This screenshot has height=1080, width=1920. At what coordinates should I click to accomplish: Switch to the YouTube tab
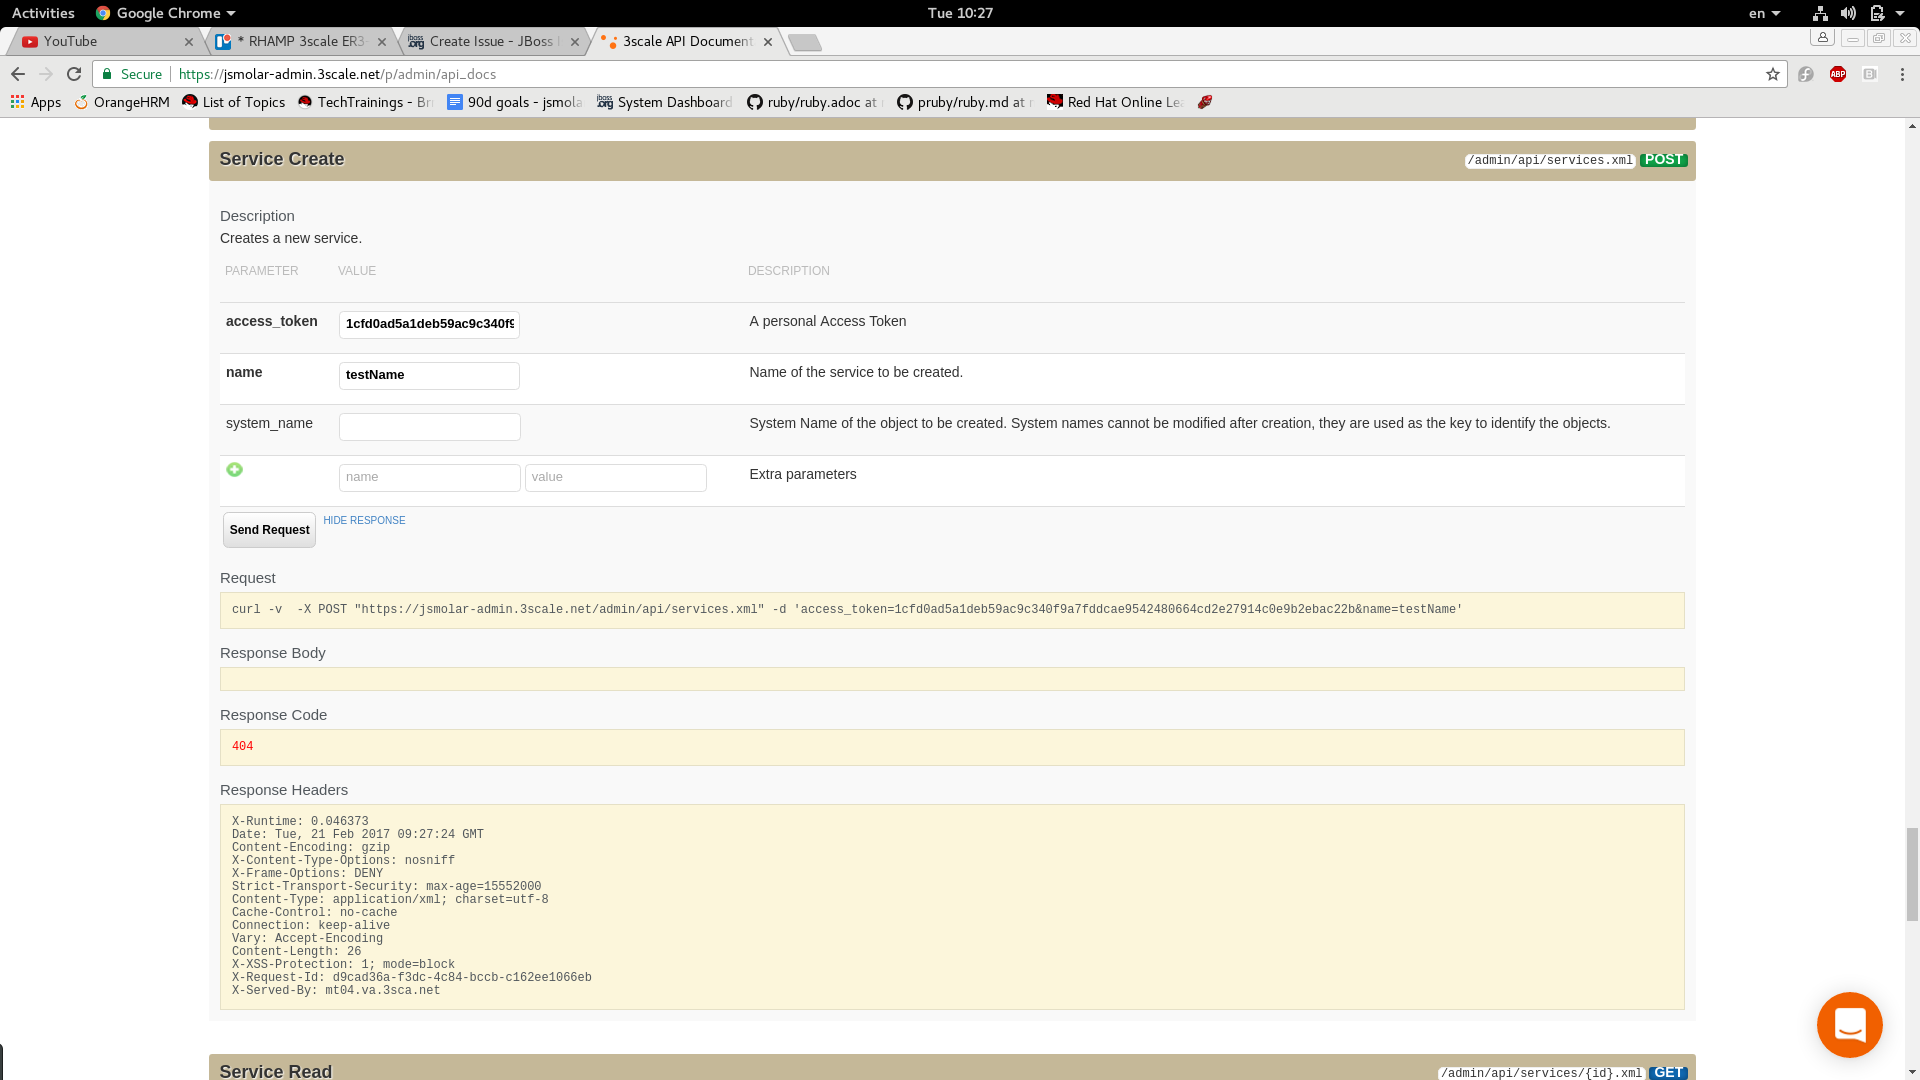click(100, 41)
